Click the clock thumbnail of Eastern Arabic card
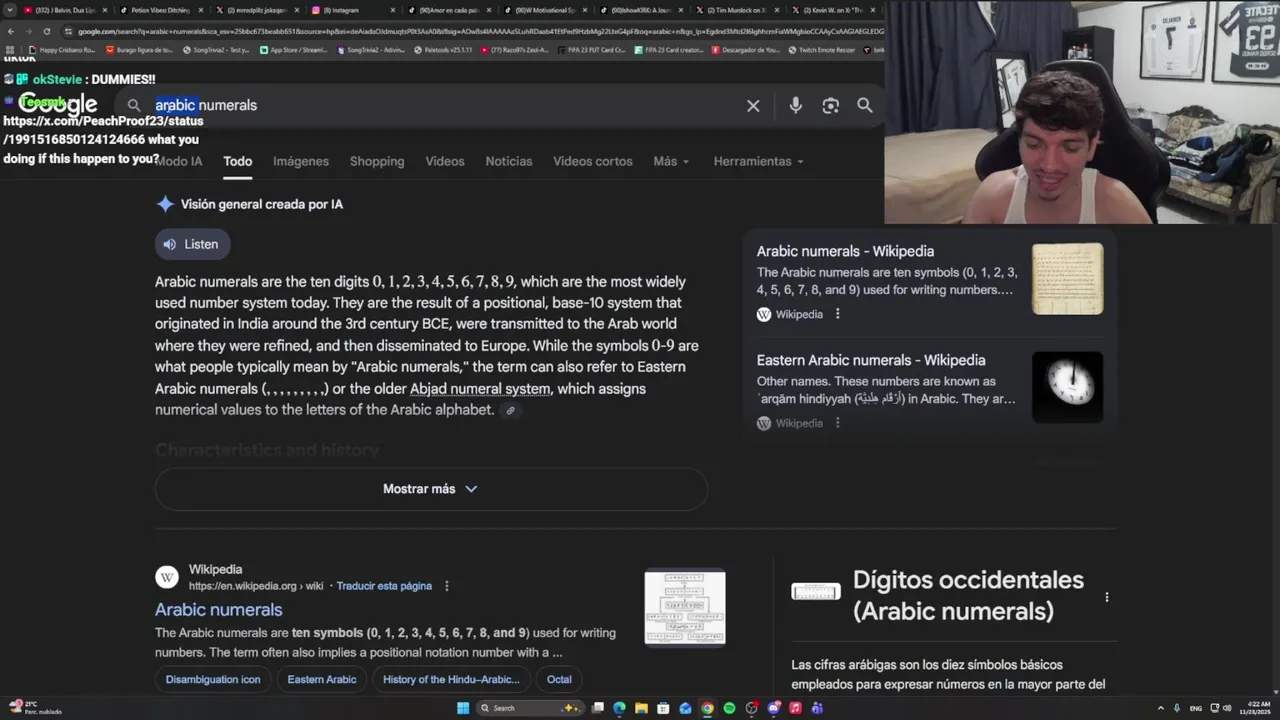This screenshot has width=1280, height=720. [x=1067, y=387]
